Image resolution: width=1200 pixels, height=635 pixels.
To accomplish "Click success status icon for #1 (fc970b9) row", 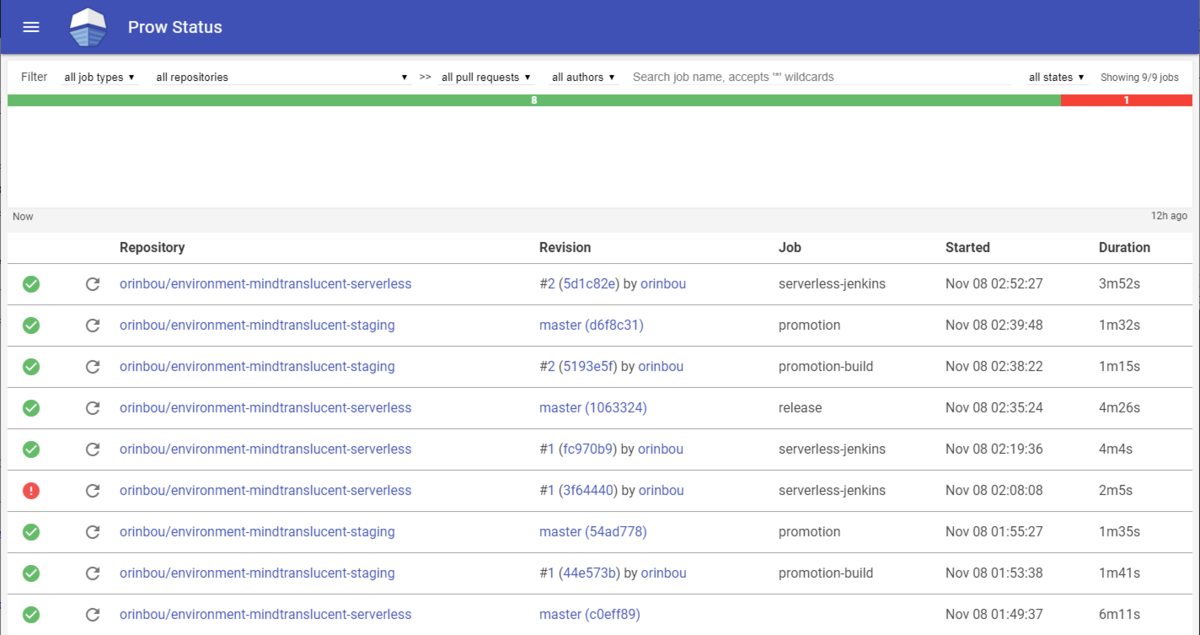I will 31,449.
